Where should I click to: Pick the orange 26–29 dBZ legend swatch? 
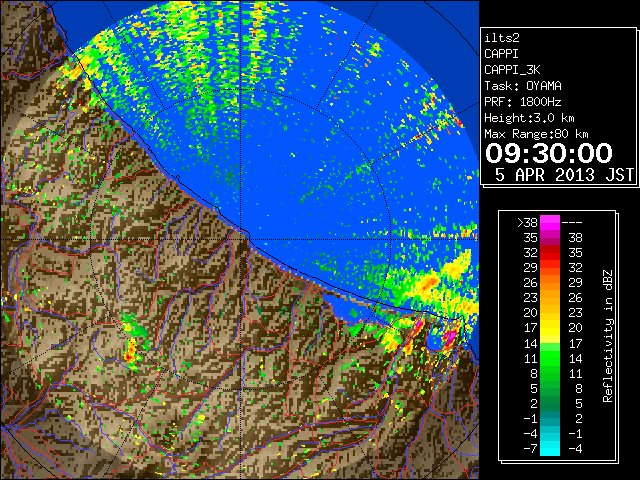pyautogui.click(x=550, y=283)
